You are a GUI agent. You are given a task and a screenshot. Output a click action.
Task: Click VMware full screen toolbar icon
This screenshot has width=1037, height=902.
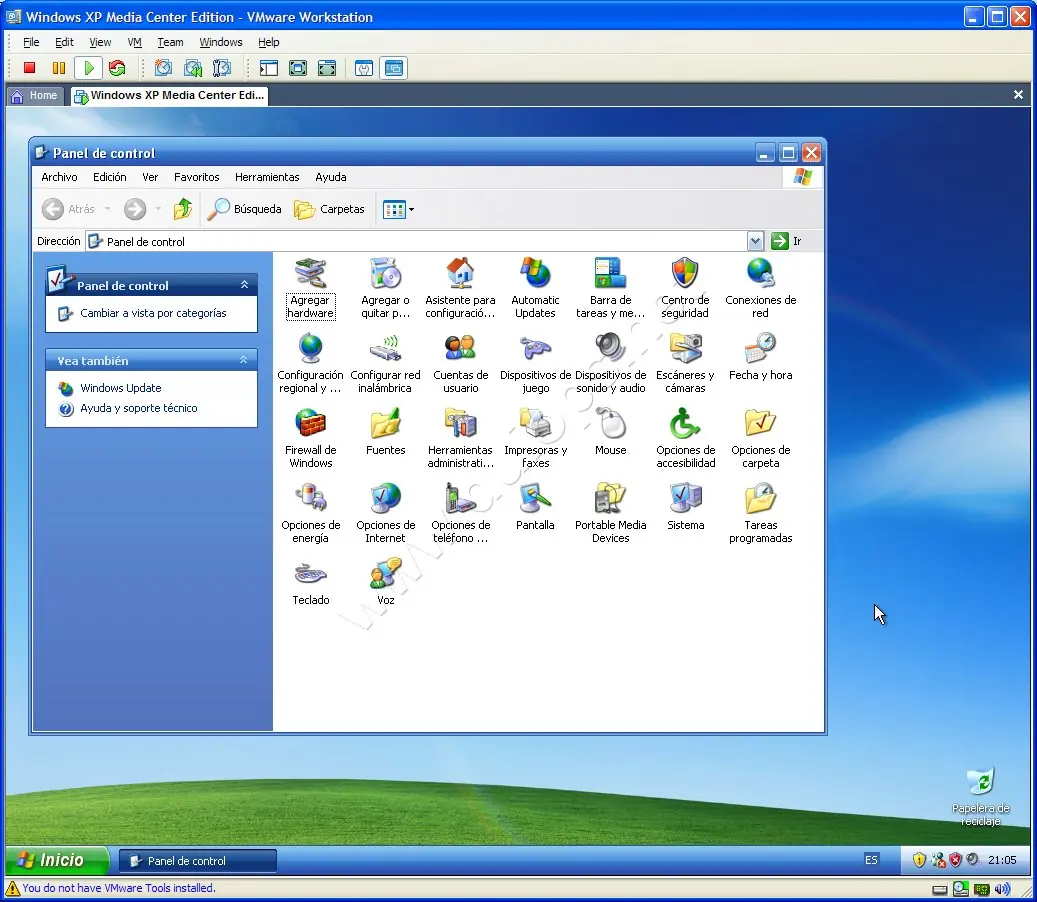click(x=327, y=68)
